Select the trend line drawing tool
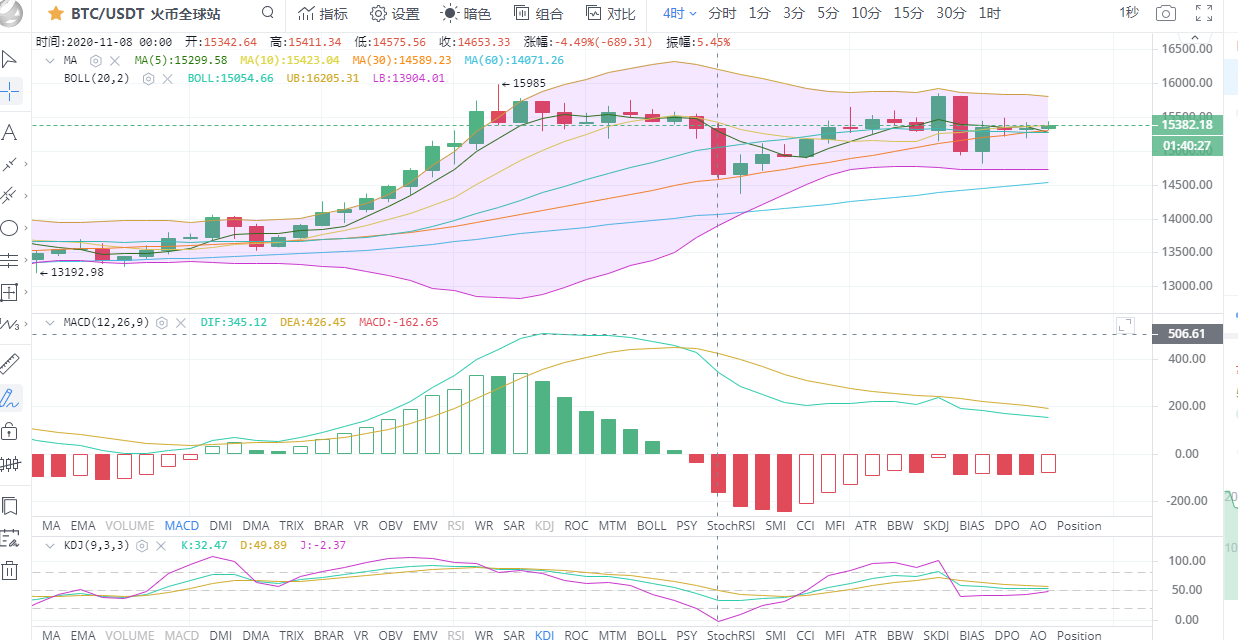The width and height of the screenshot is (1238, 640). [9, 163]
